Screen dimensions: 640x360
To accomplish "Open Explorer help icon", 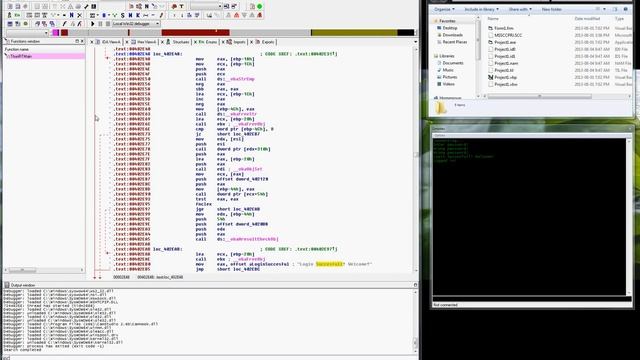I will pos(626,9).
